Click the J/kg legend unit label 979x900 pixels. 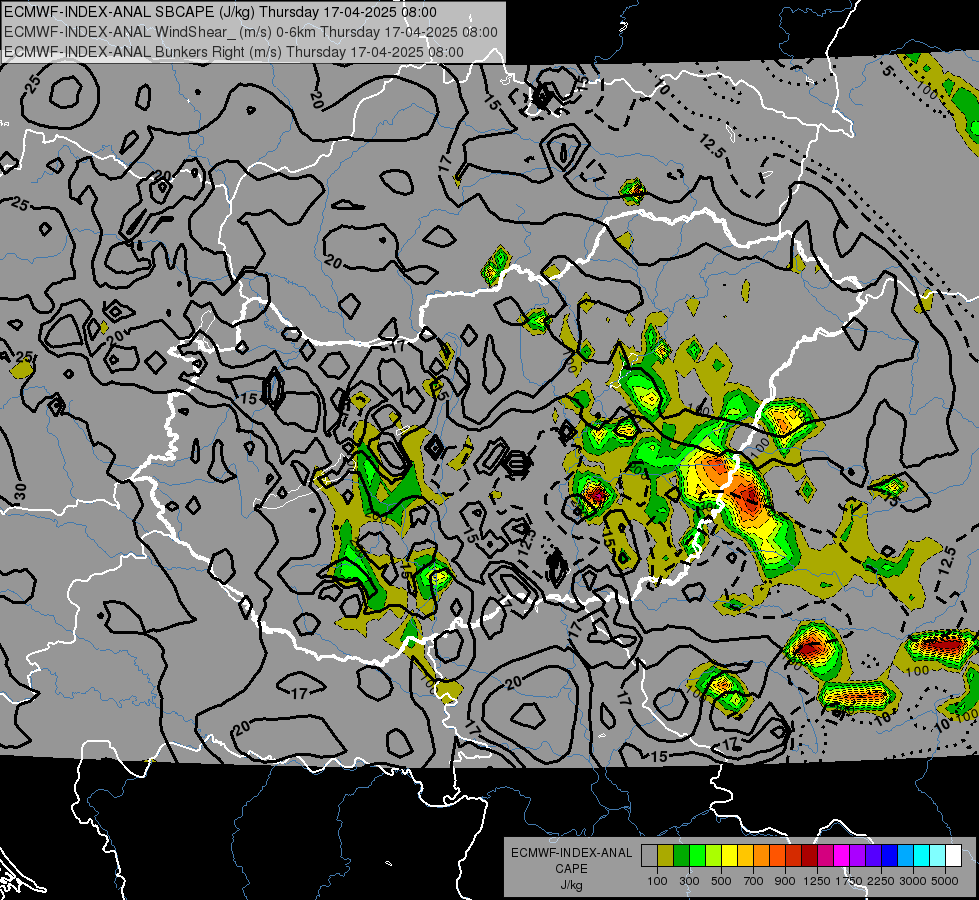(572, 885)
